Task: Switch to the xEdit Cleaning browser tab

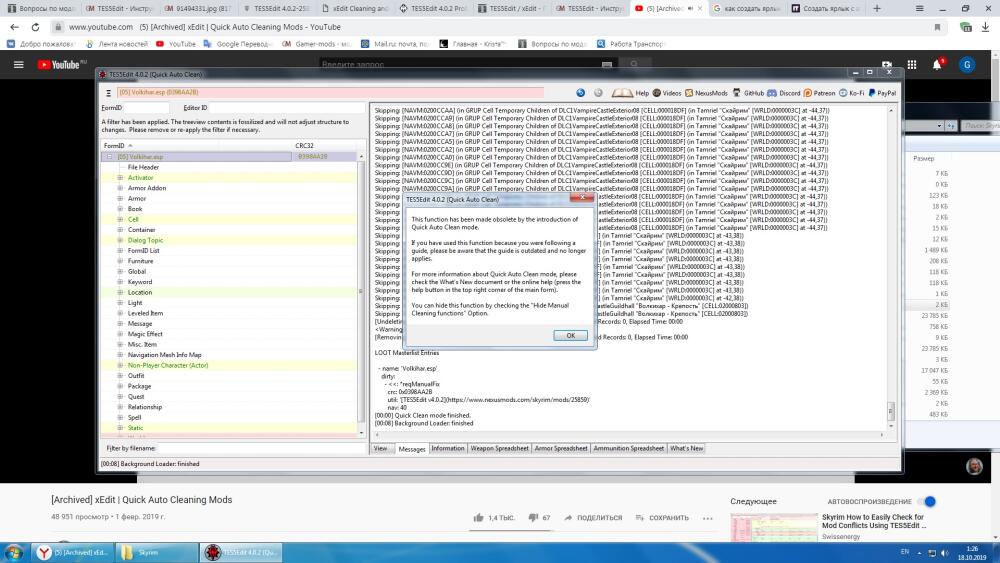Action: 355,8
